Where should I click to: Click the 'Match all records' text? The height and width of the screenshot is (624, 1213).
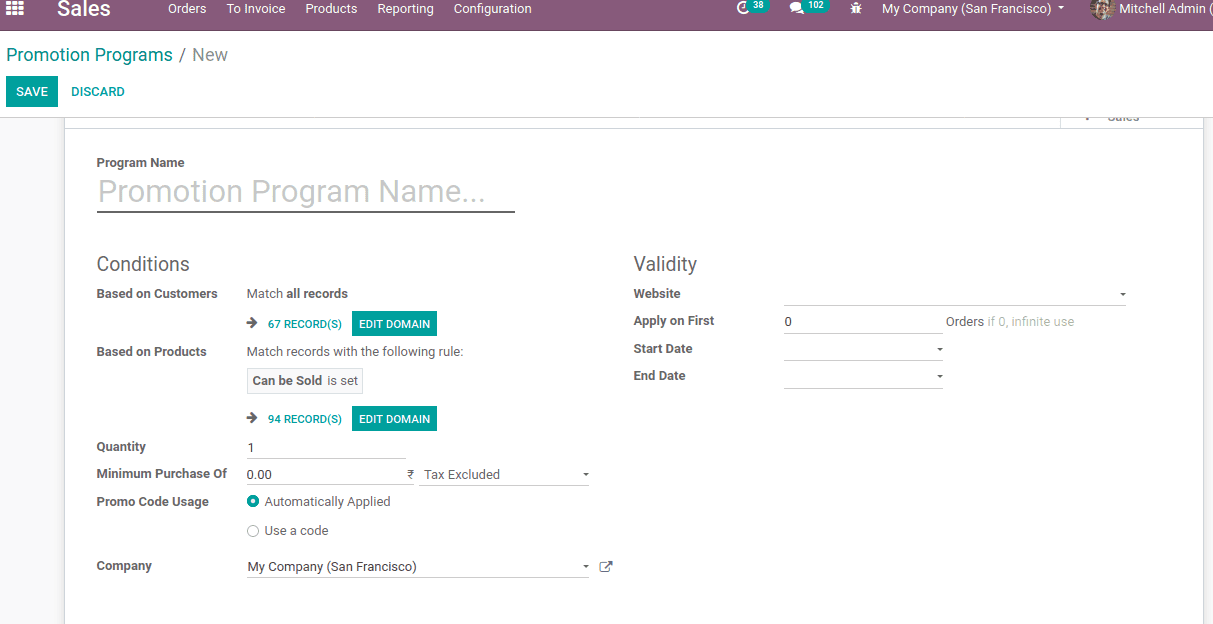pyautogui.click(x=297, y=294)
